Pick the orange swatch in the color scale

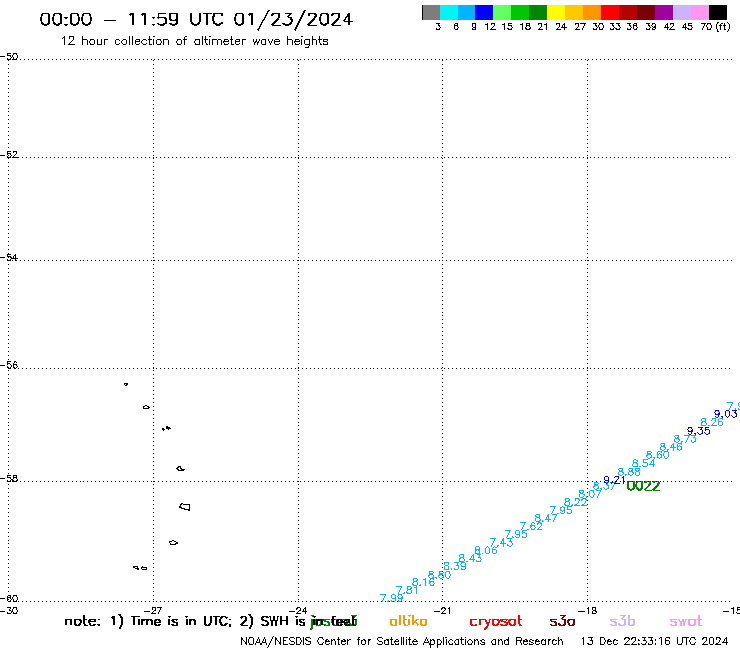592,12
